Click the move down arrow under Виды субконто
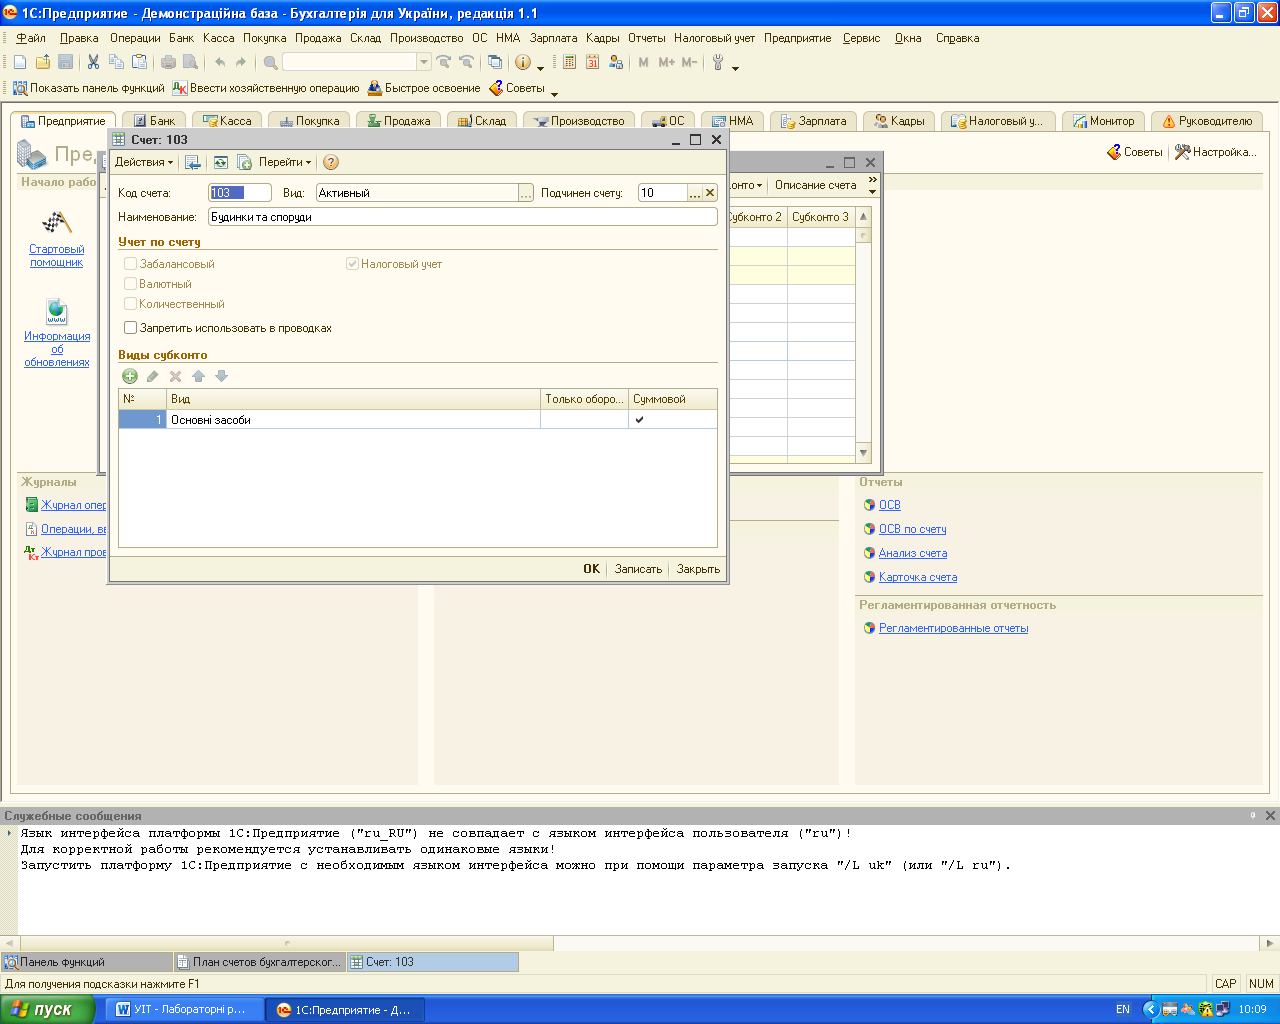This screenshot has height=1024, width=1280. click(221, 376)
